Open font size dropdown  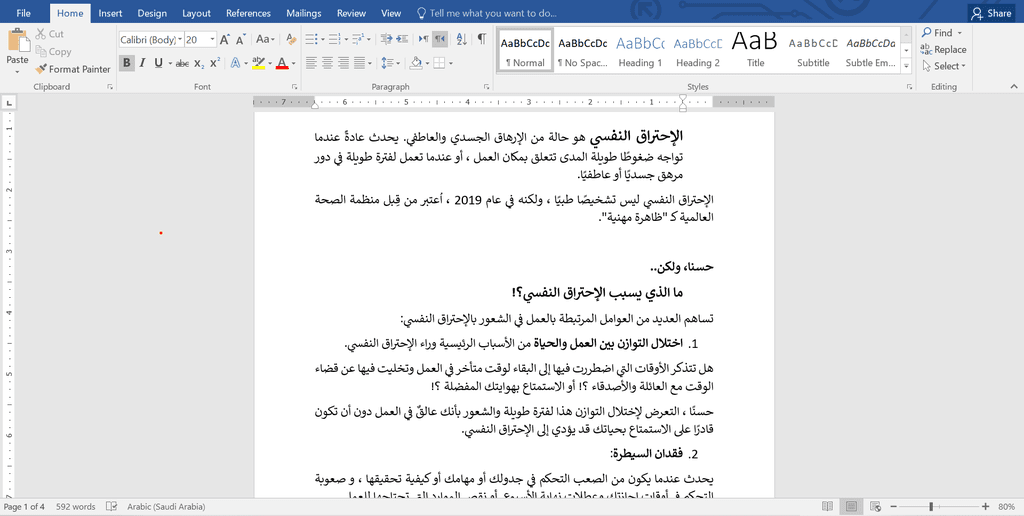pos(212,40)
